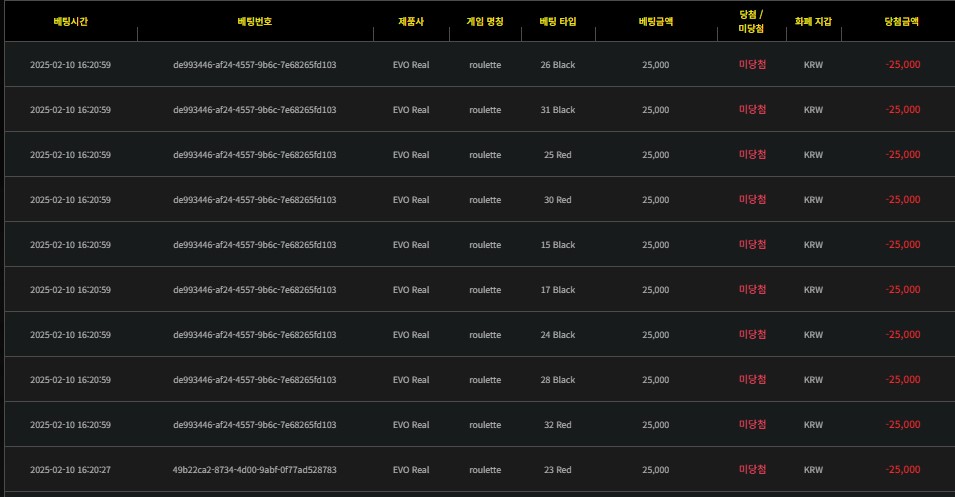Click the 베팅시간 column header
The width and height of the screenshot is (955, 497).
[71, 21]
